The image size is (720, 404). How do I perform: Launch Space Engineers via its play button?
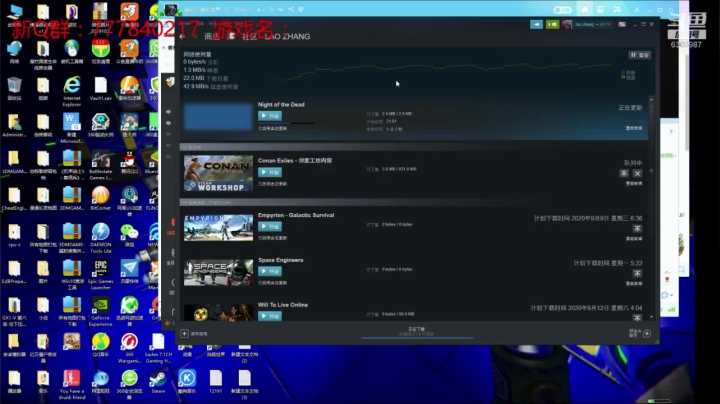tap(270, 271)
